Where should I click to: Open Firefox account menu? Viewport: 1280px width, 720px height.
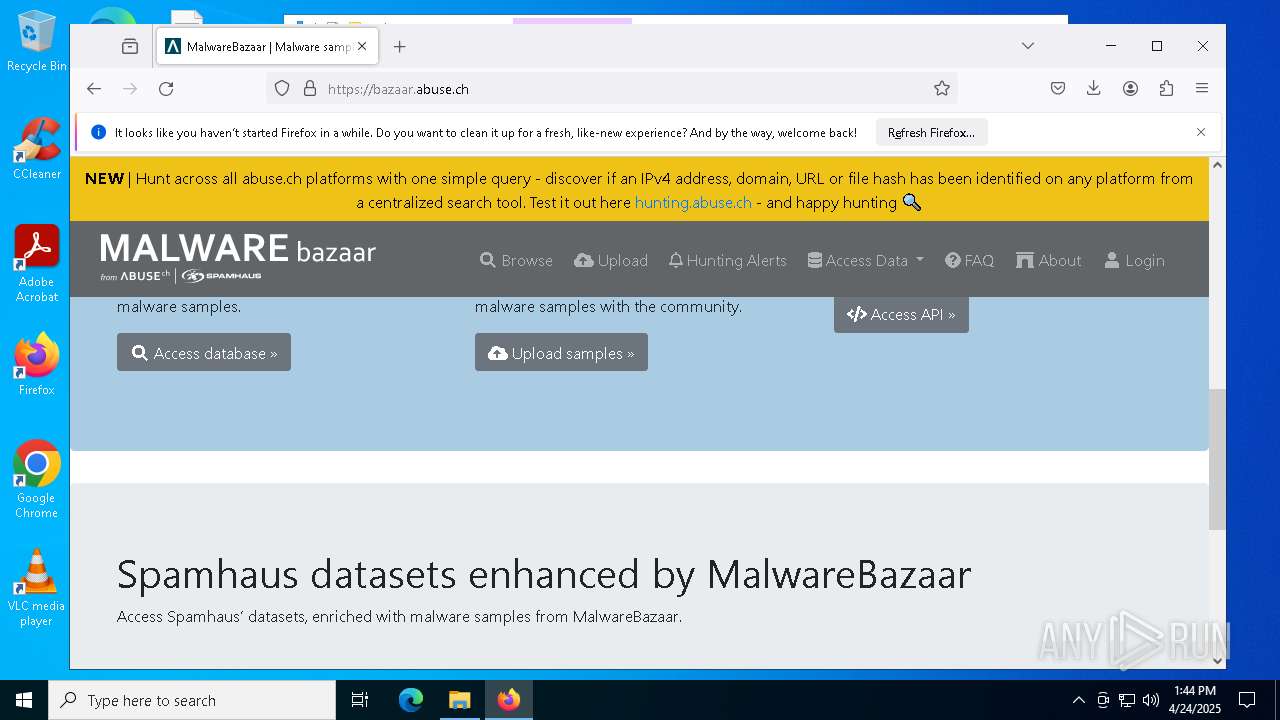click(x=1130, y=89)
